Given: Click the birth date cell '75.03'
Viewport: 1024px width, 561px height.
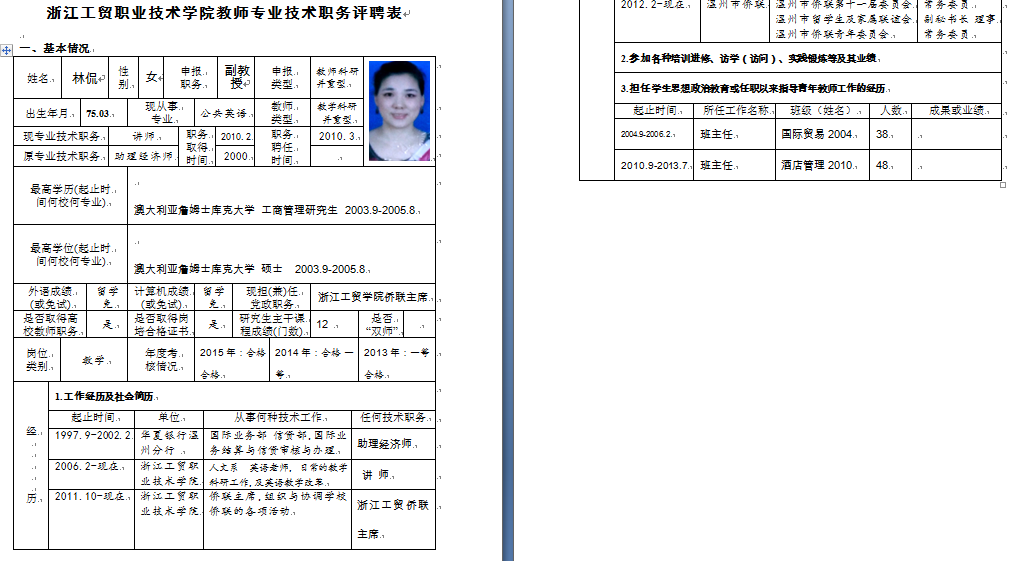Looking at the screenshot, I should pos(98,113).
